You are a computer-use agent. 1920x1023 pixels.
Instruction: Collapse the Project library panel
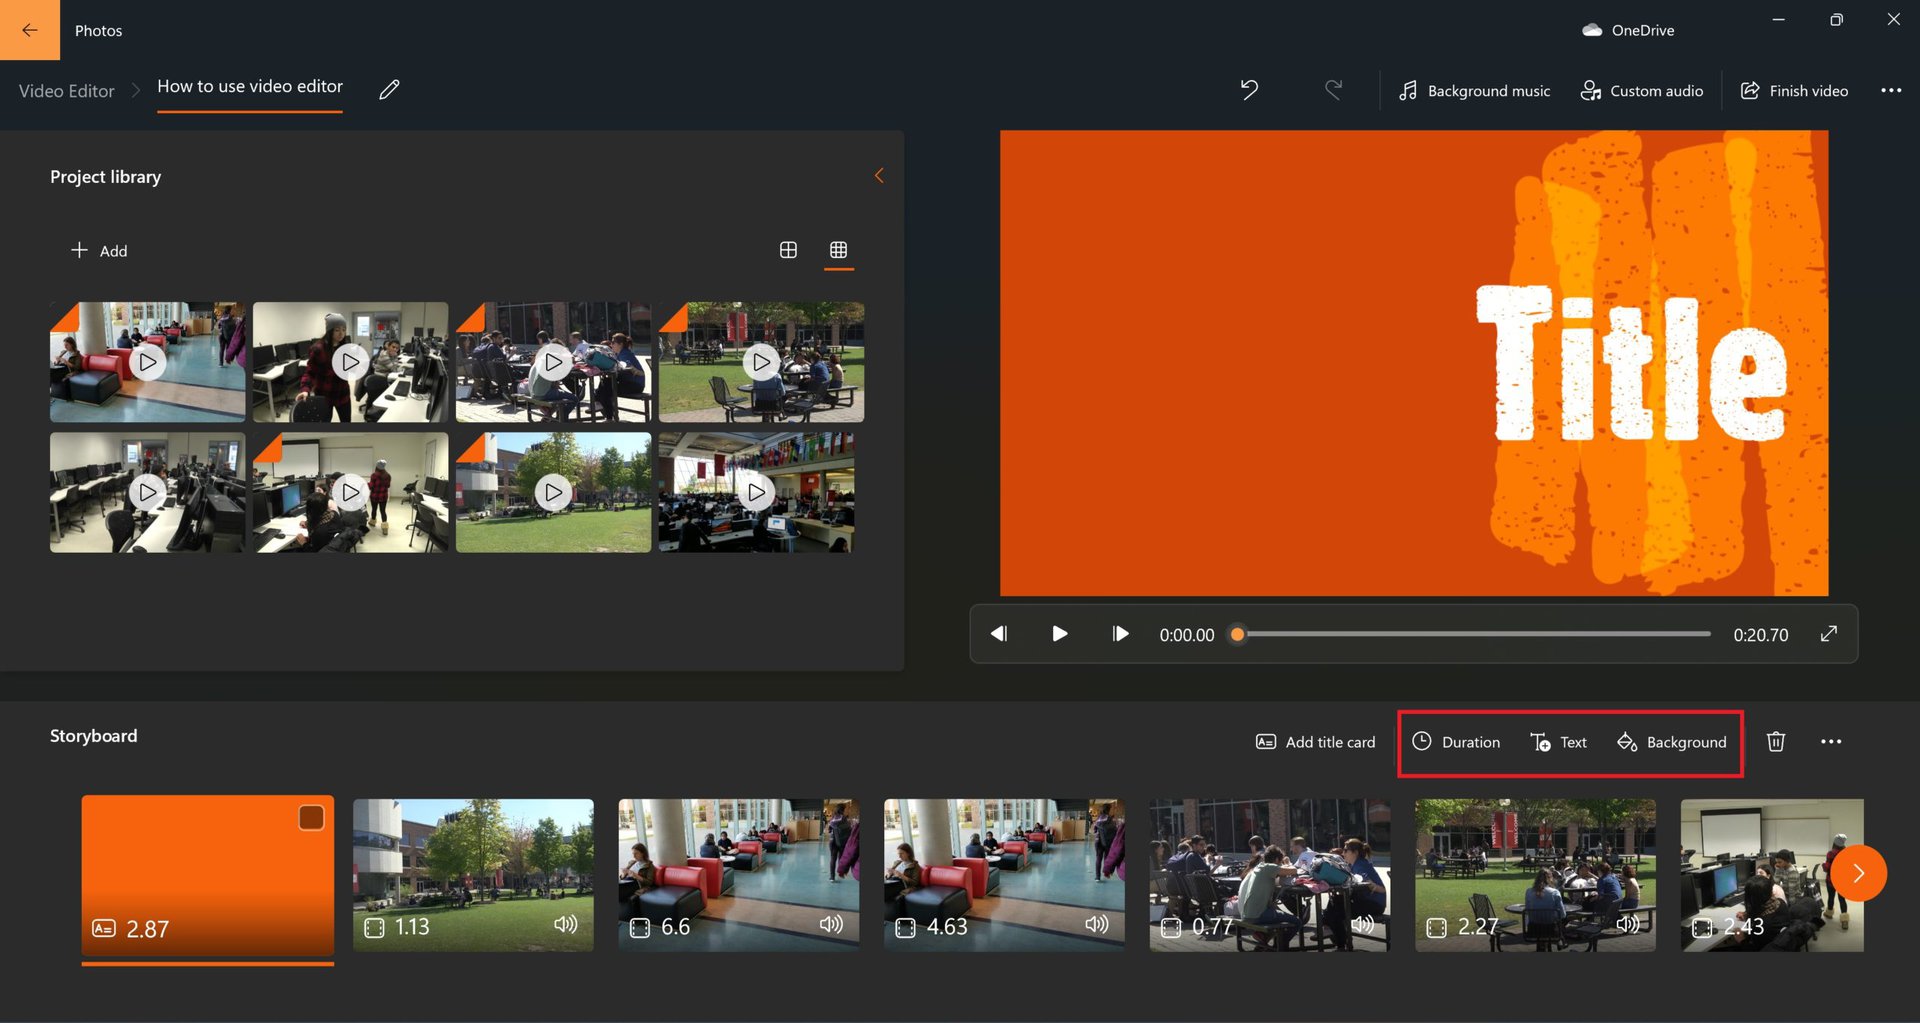click(x=879, y=176)
